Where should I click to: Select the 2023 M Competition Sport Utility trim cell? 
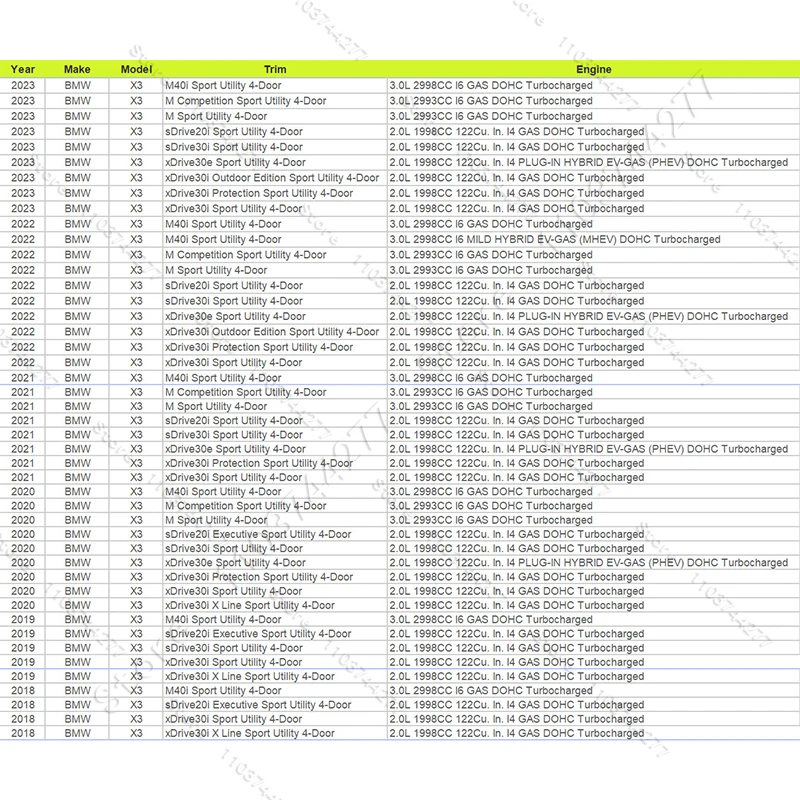(275, 101)
